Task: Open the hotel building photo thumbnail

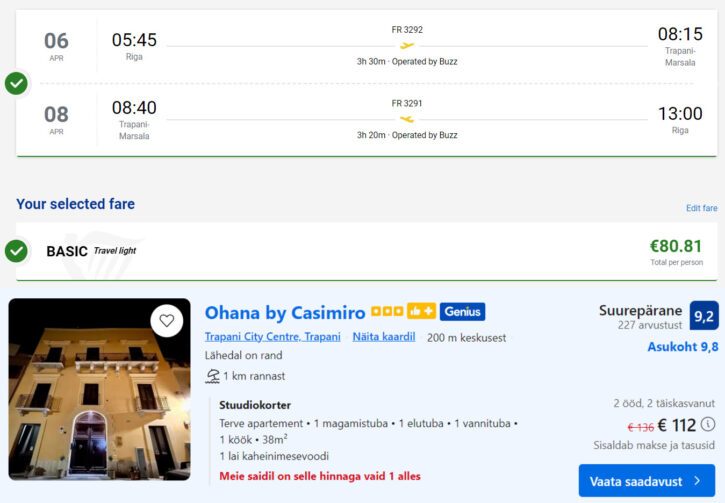Action: [x=99, y=390]
